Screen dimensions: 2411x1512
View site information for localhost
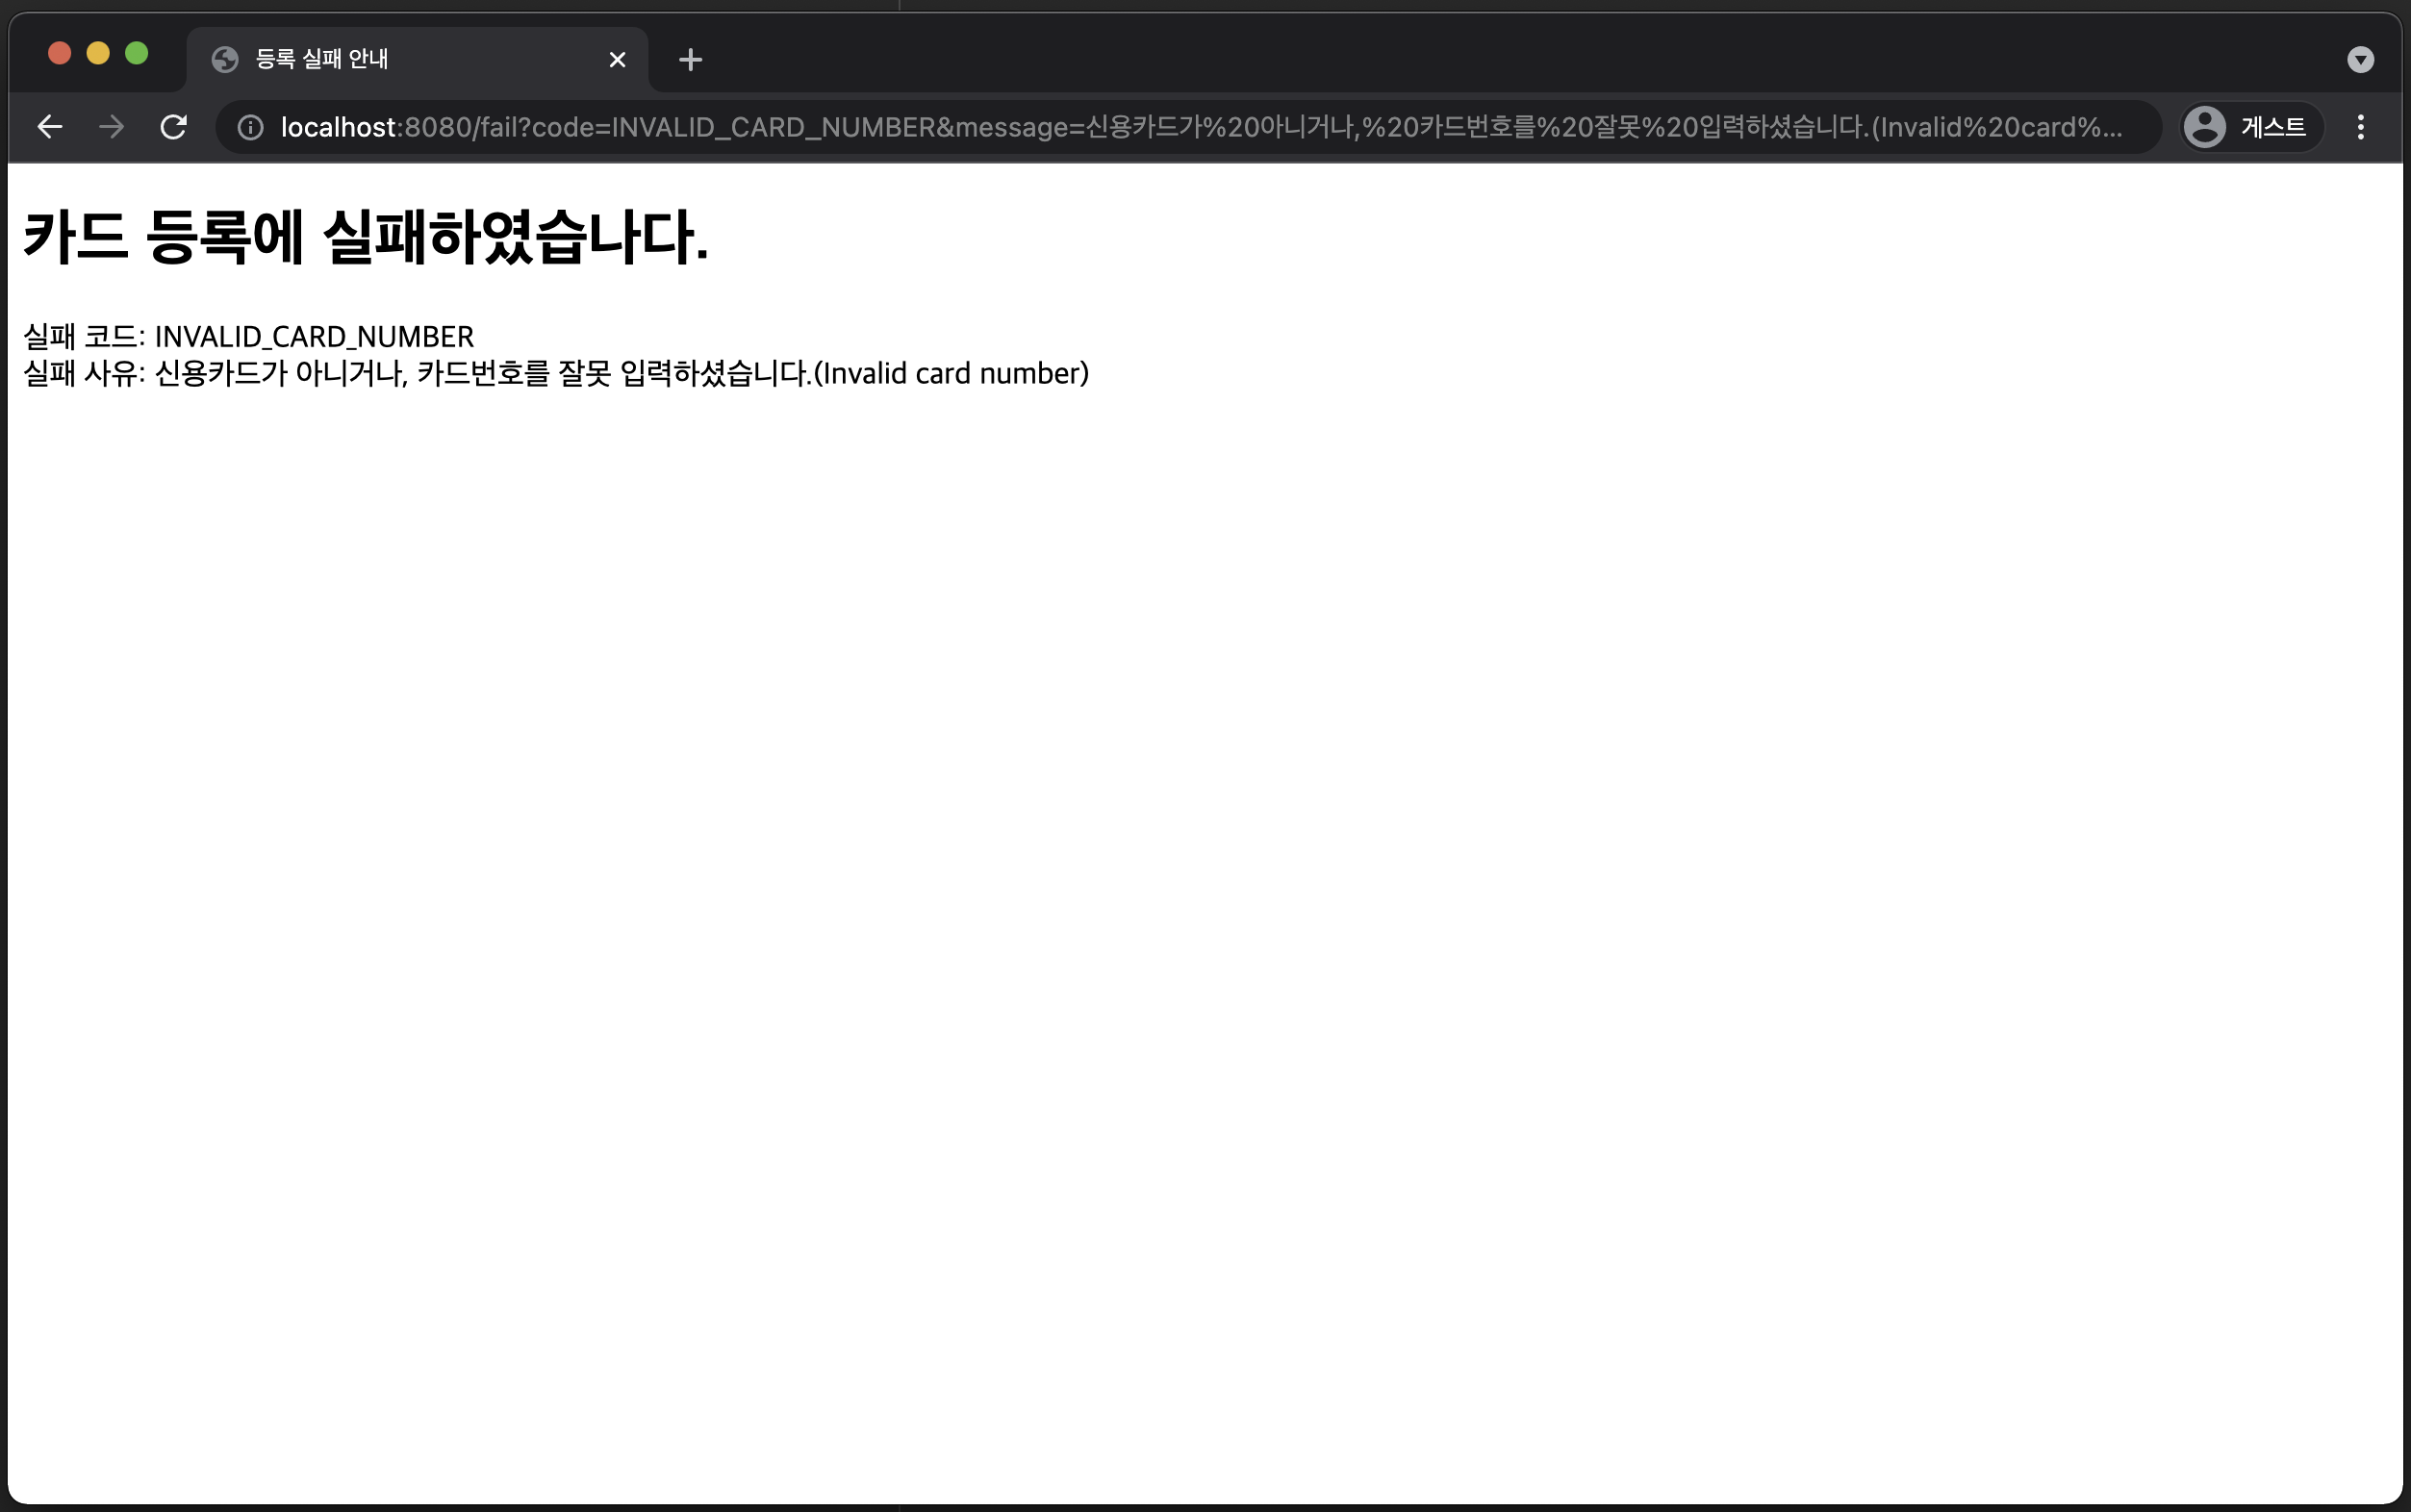(250, 127)
